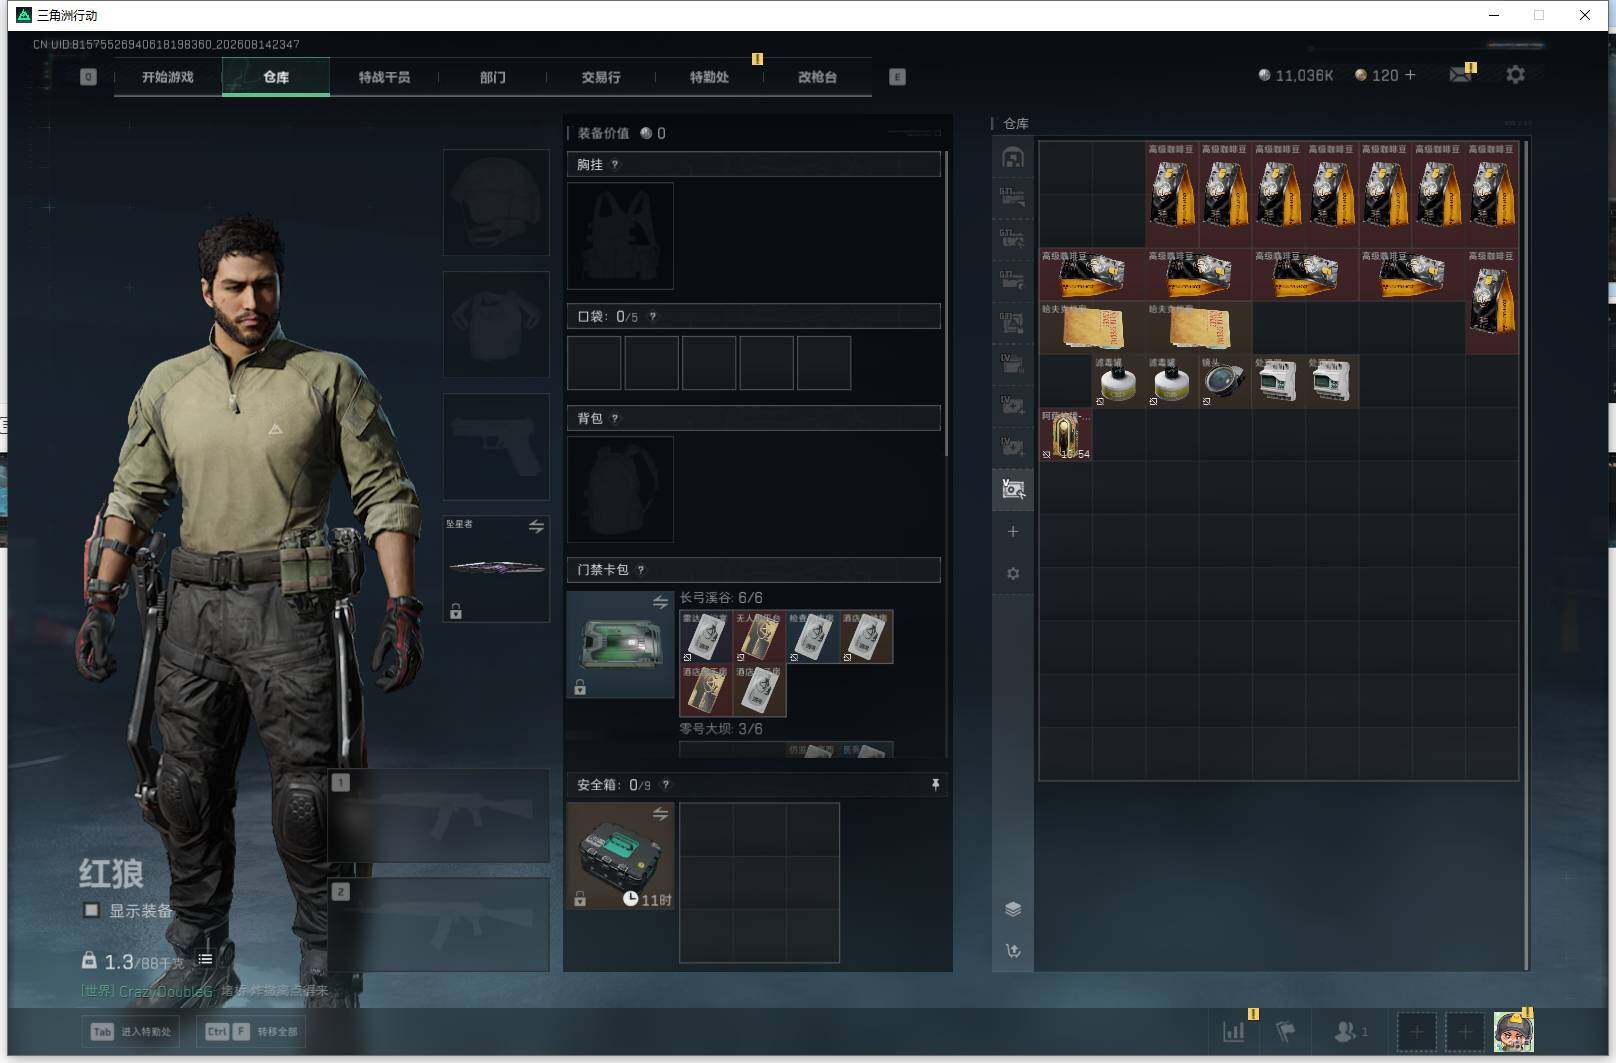Click the world chat message line

coord(204,990)
